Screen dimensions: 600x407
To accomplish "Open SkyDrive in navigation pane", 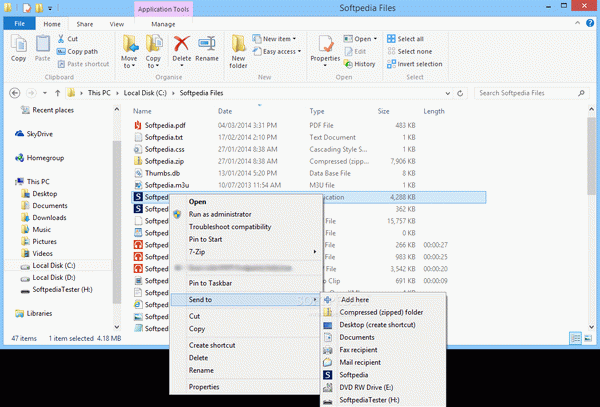I will point(34,134).
